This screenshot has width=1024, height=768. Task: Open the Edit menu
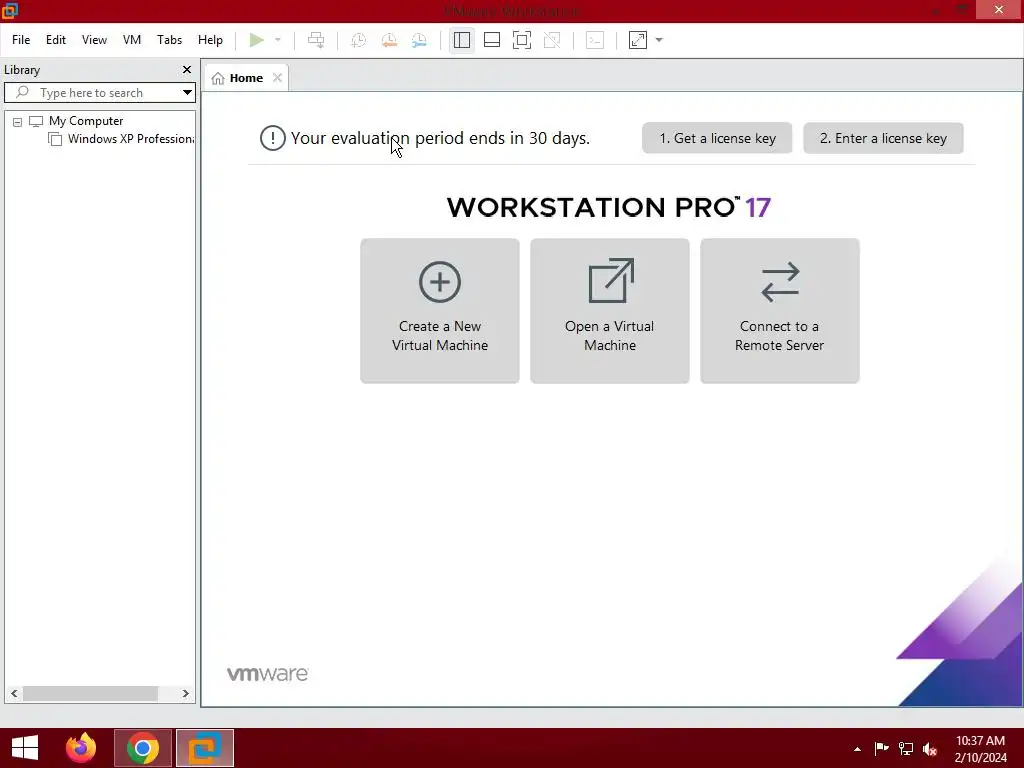point(56,40)
